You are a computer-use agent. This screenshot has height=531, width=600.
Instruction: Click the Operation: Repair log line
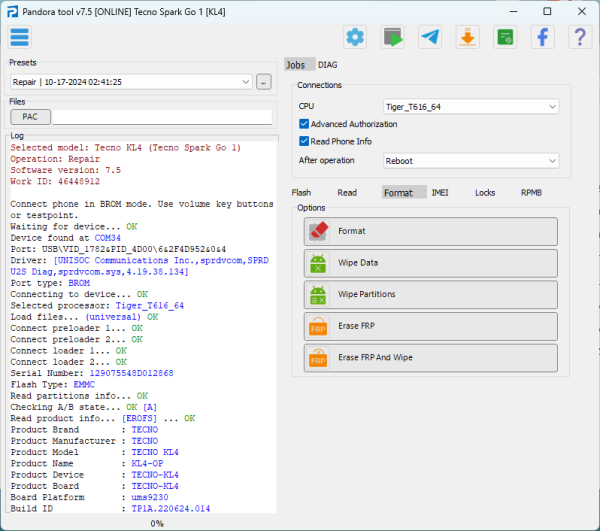(x=55, y=159)
